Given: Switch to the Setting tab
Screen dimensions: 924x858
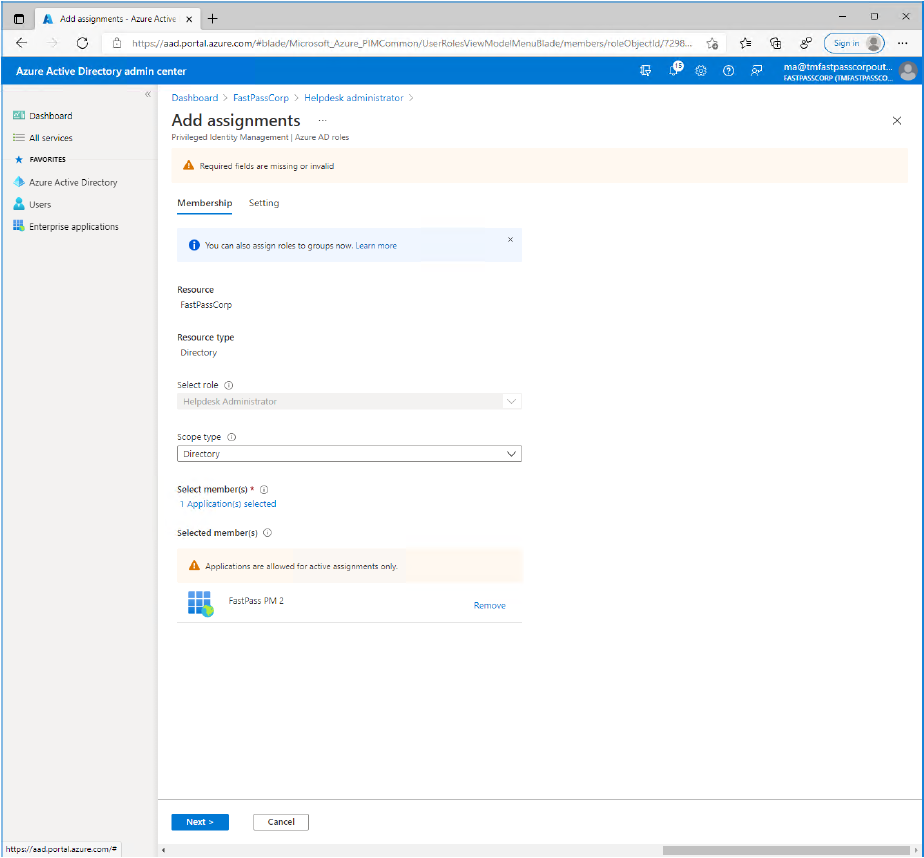Looking at the screenshot, I should pyautogui.click(x=264, y=203).
